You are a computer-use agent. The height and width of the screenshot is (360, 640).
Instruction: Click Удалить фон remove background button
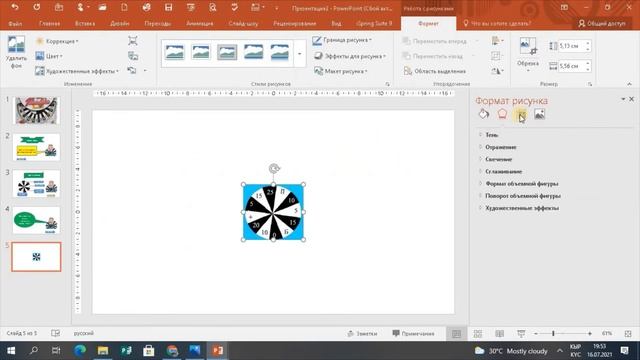[x=16, y=52]
